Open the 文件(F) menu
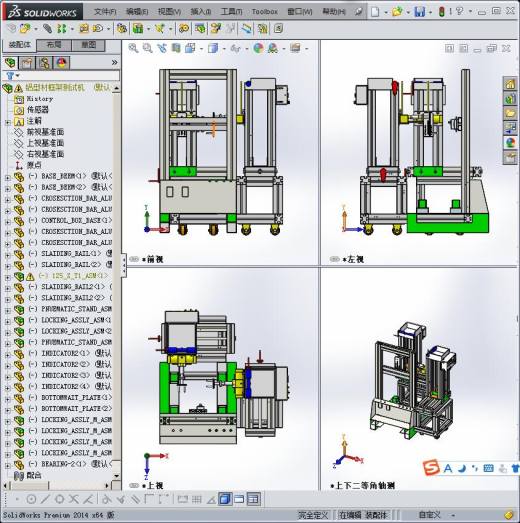 pyautogui.click(x=105, y=12)
